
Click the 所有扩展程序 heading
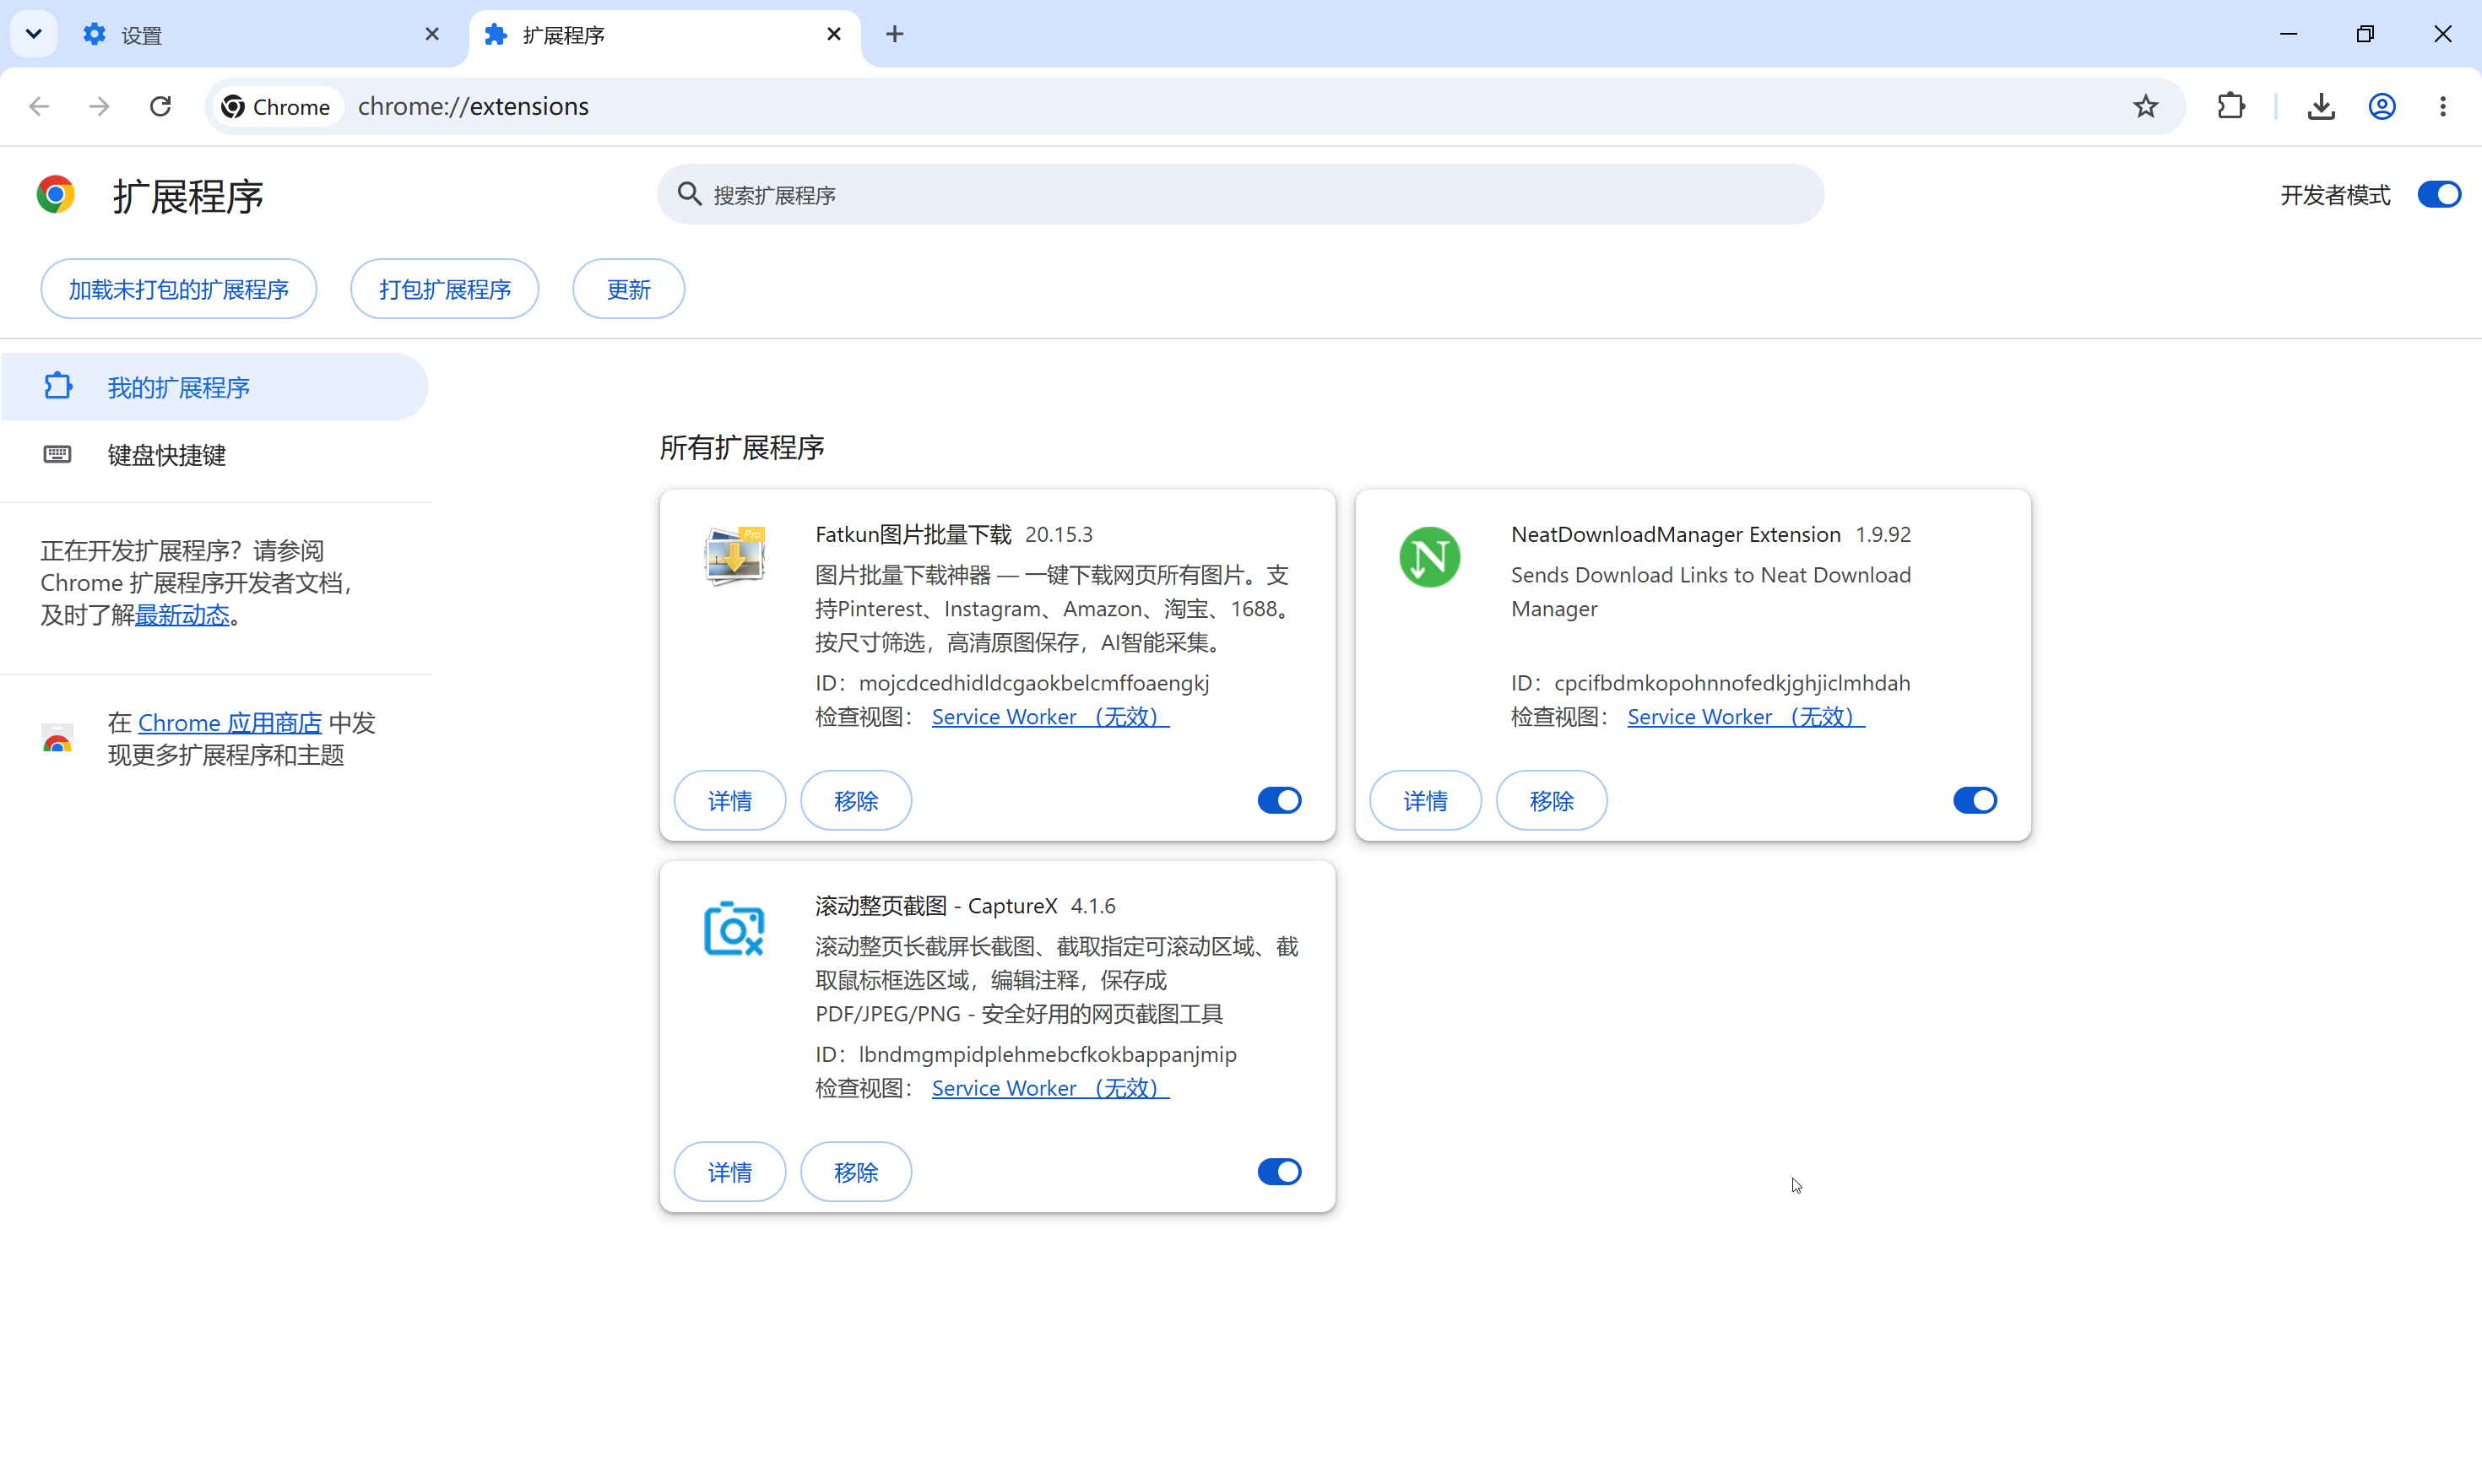click(742, 447)
